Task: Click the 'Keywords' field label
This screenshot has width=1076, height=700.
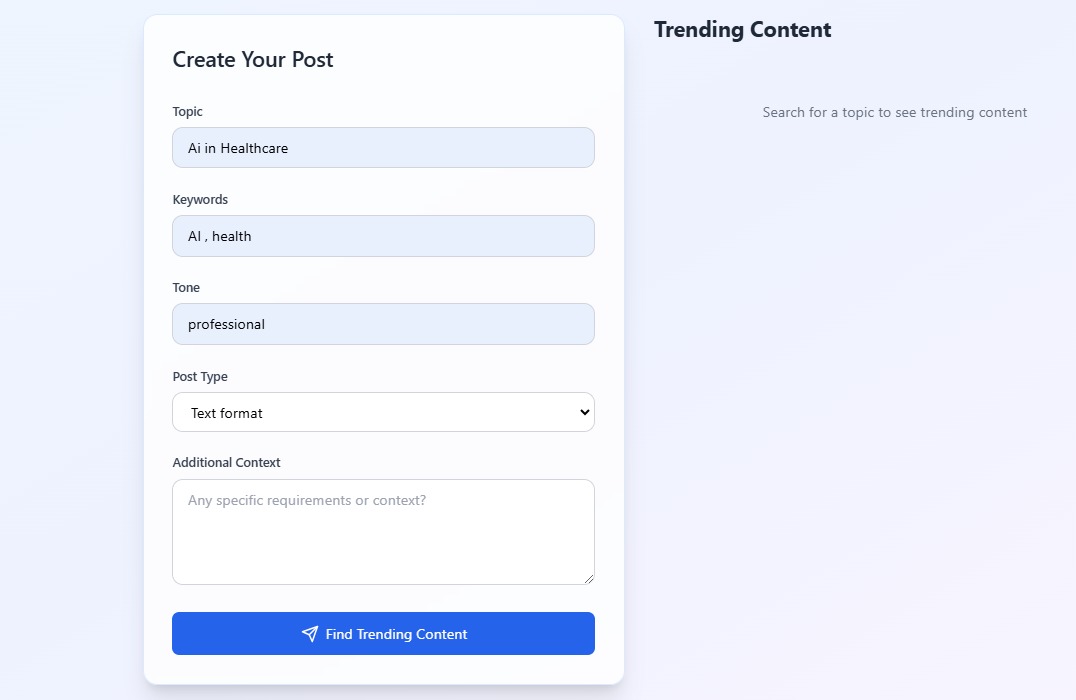Action: [x=200, y=200]
